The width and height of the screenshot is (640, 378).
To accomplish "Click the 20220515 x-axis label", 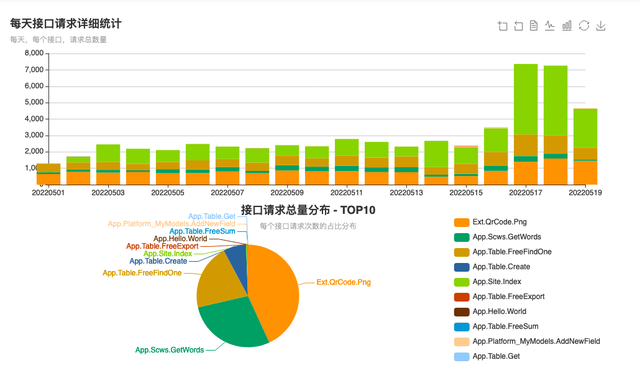I will tap(466, 192).
